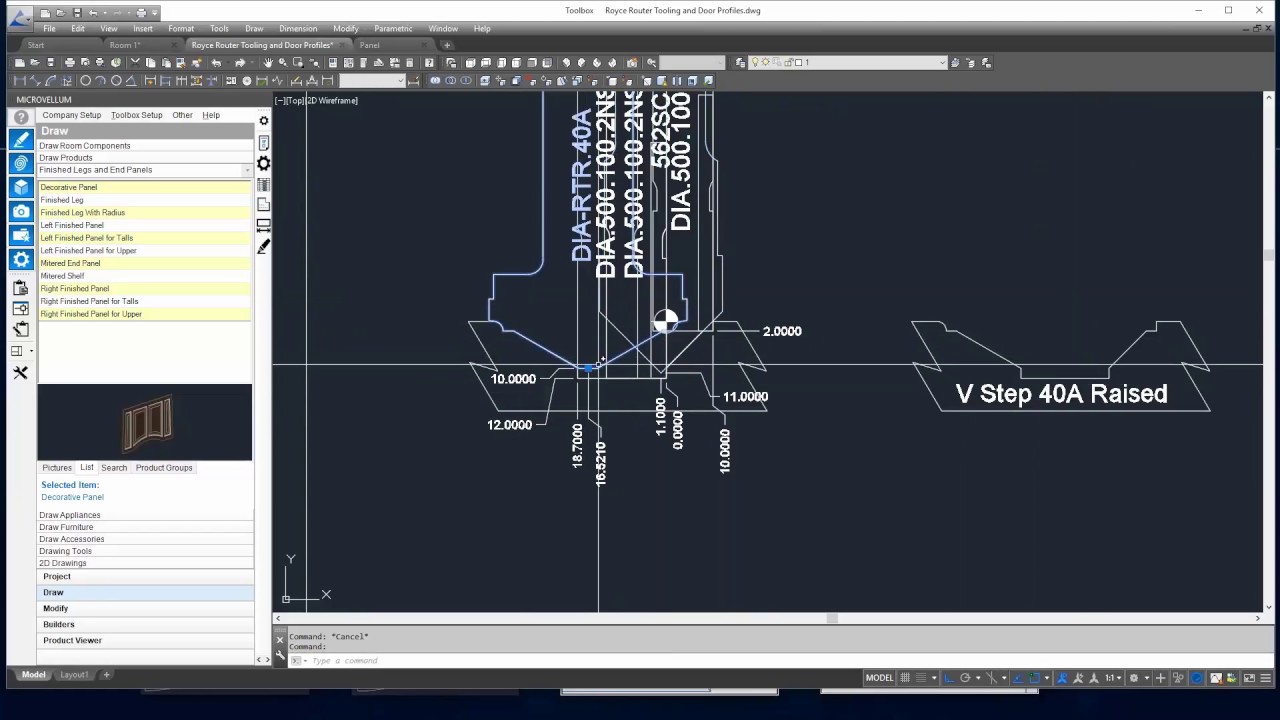The height and width of the screenshot is (720, 1280).
Task: Click the toolbar Help question icon
Action: point(429,63)
